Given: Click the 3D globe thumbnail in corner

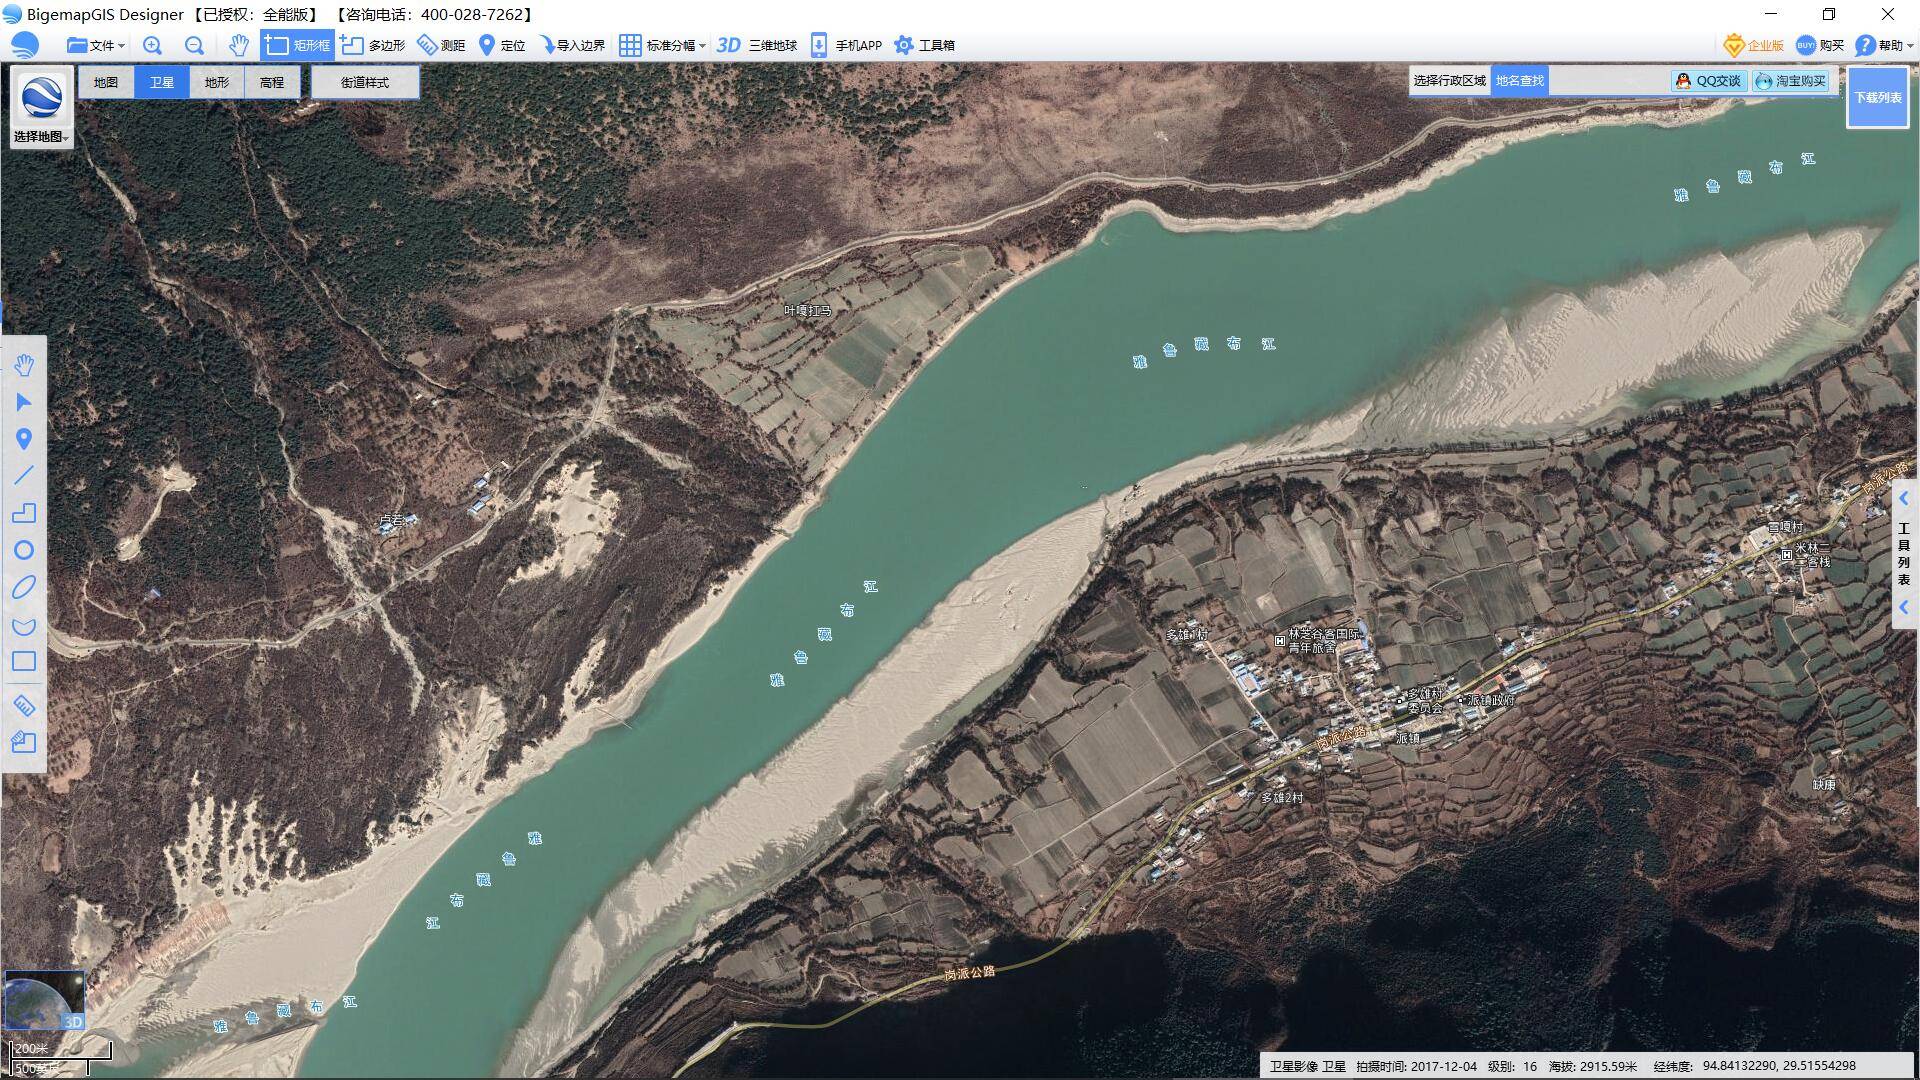Looking at the screenshot, I should tap(44, 1000).
